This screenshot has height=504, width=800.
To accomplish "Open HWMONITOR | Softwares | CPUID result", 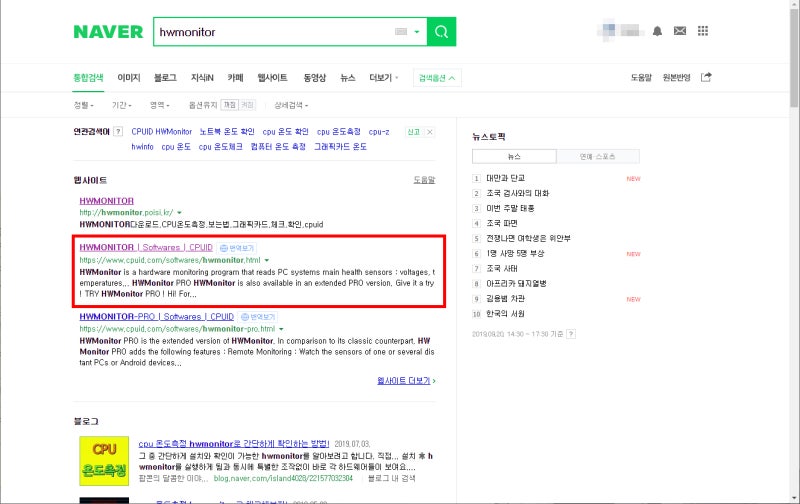I will [x=146, y=247].
